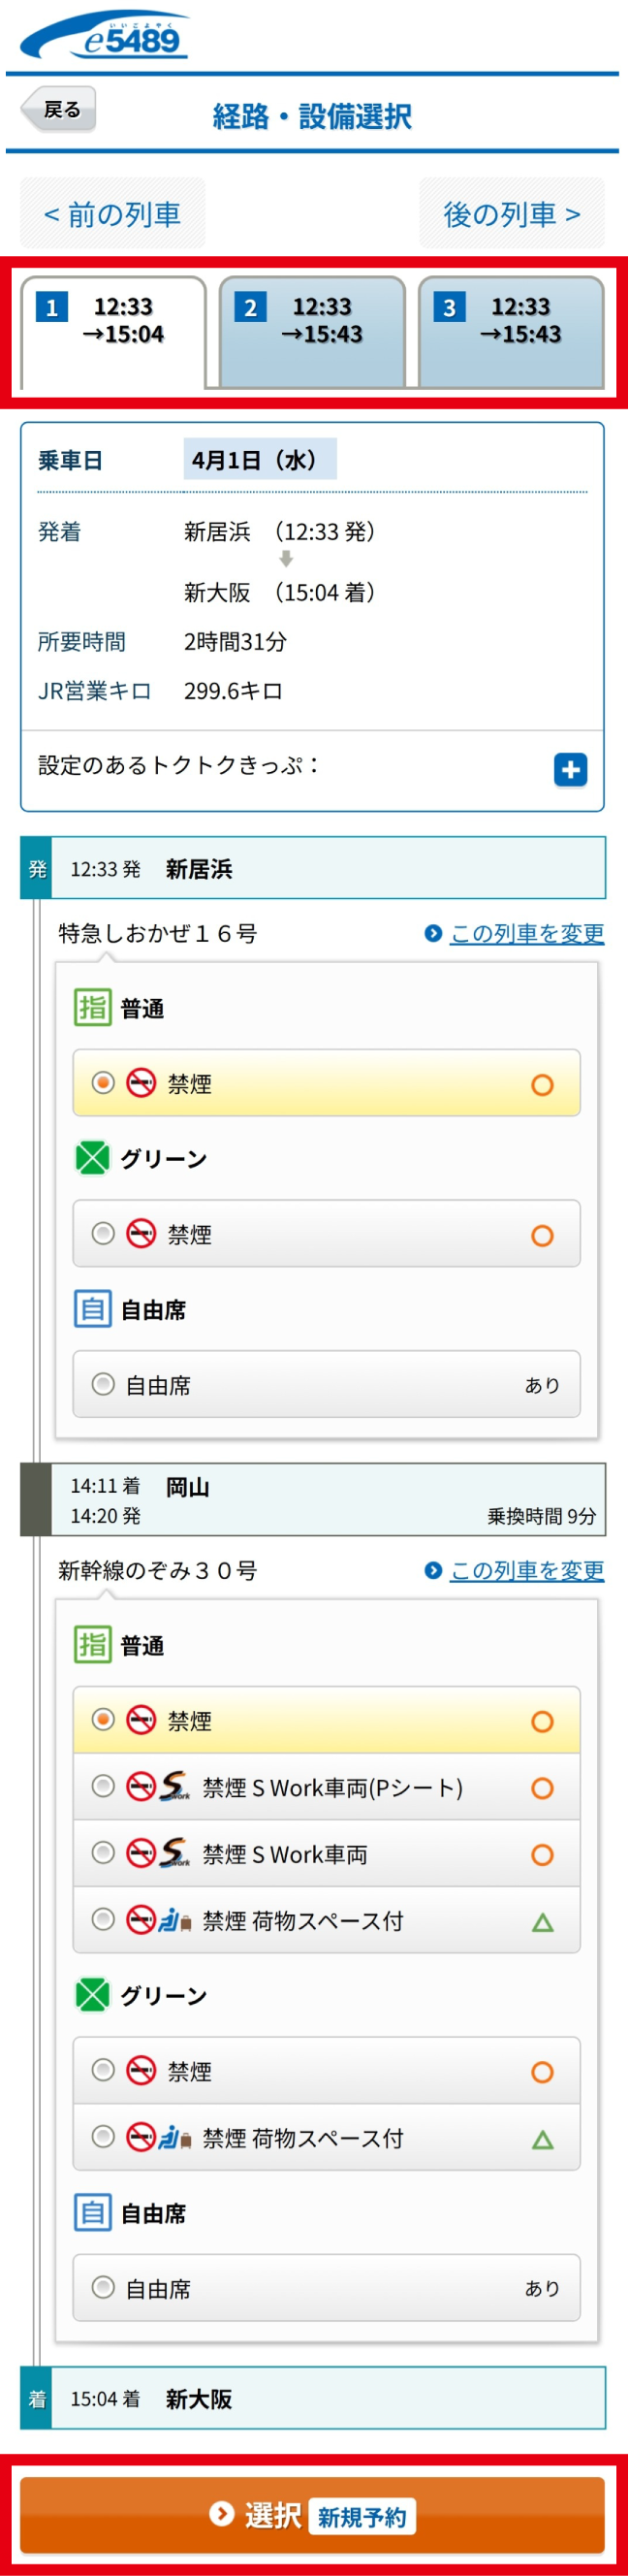Go to 前の列車
Image resolution: width=629 pixels, height=2576 pixels.
tap(112, 214)
